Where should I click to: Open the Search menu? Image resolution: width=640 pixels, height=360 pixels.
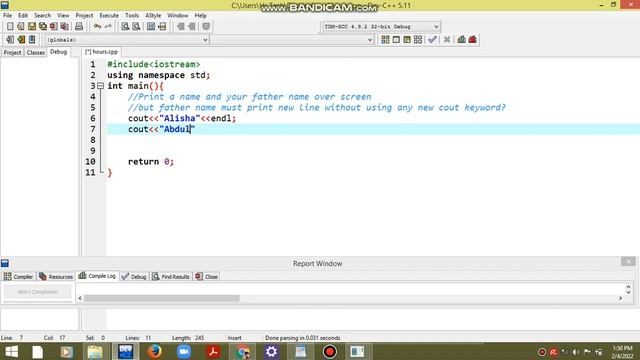pyautogui.click(x=42, y=16)
